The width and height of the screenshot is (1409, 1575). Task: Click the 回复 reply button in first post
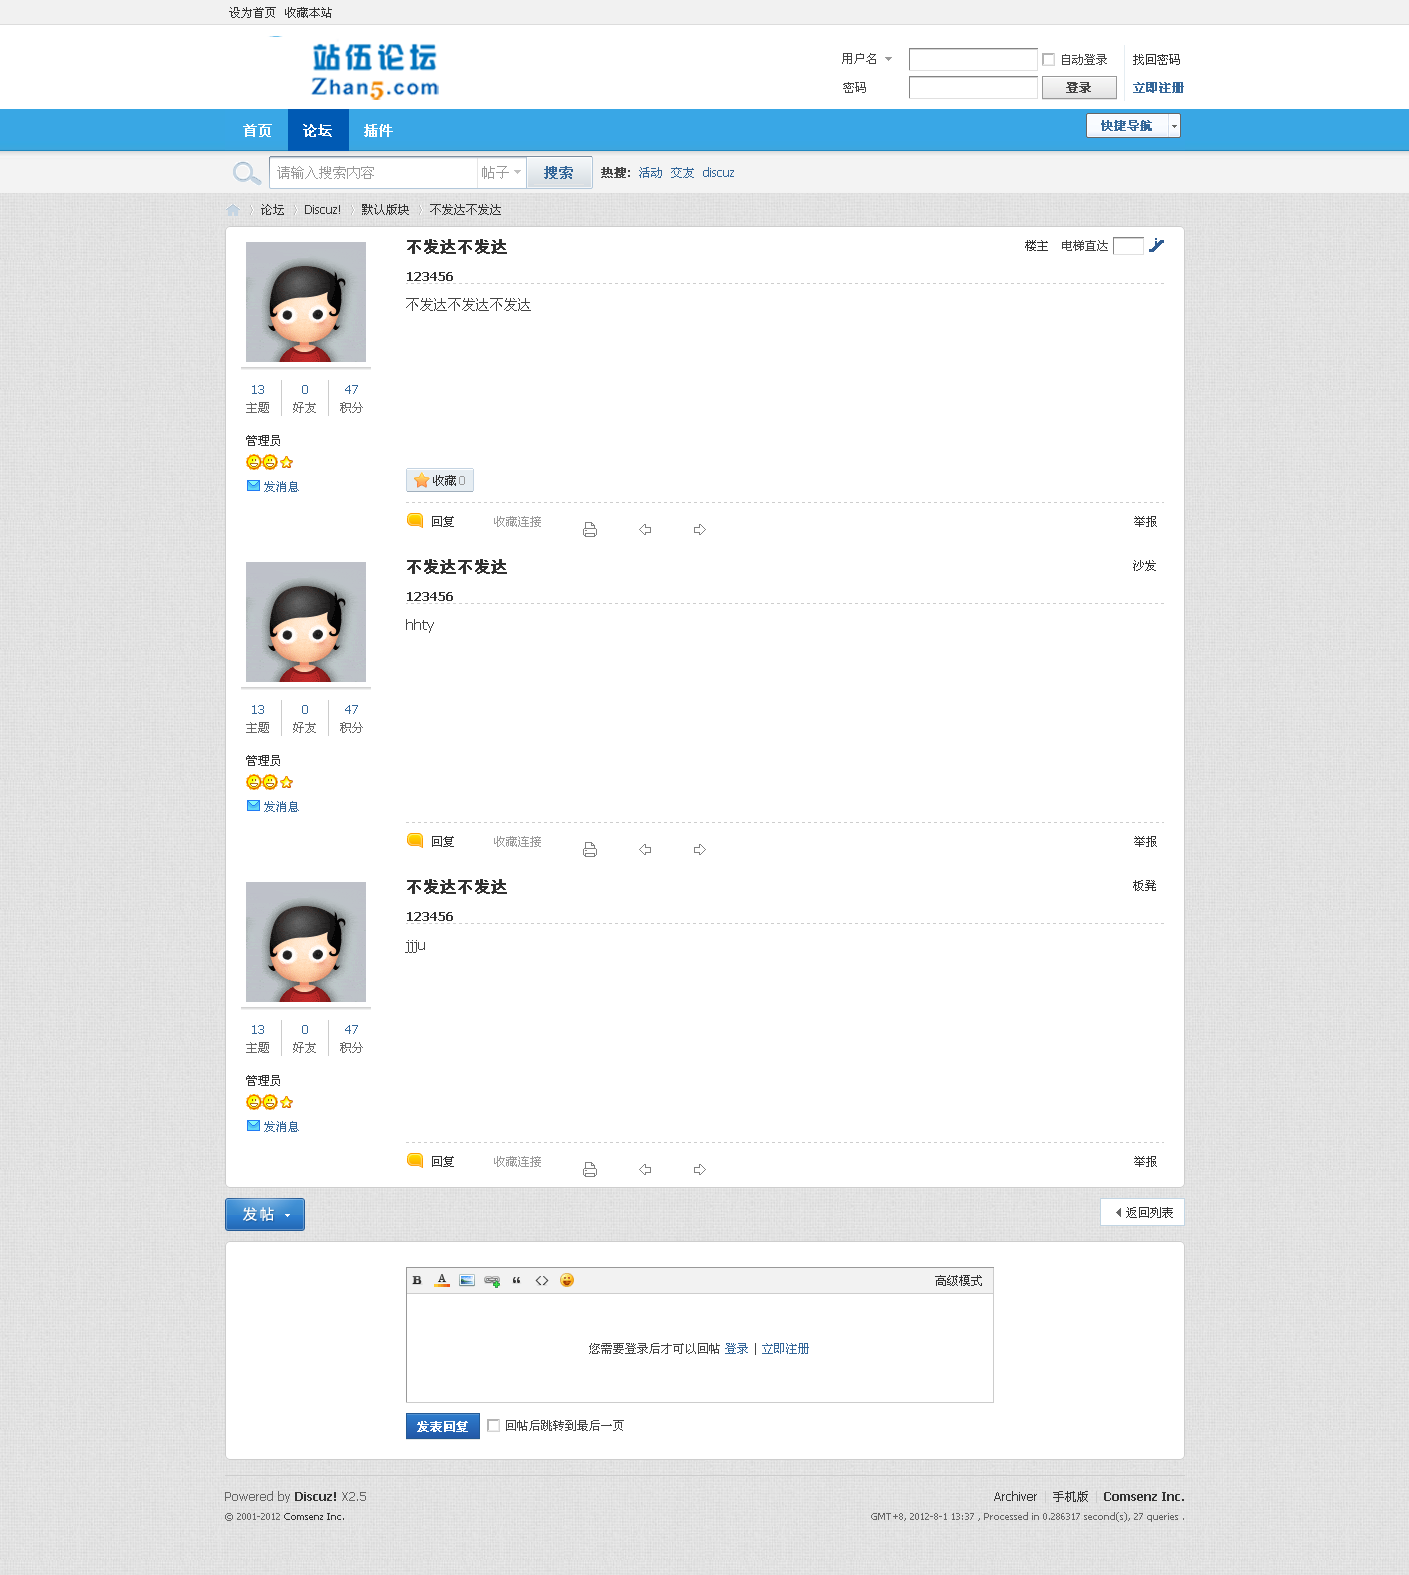tap(431, 521)
